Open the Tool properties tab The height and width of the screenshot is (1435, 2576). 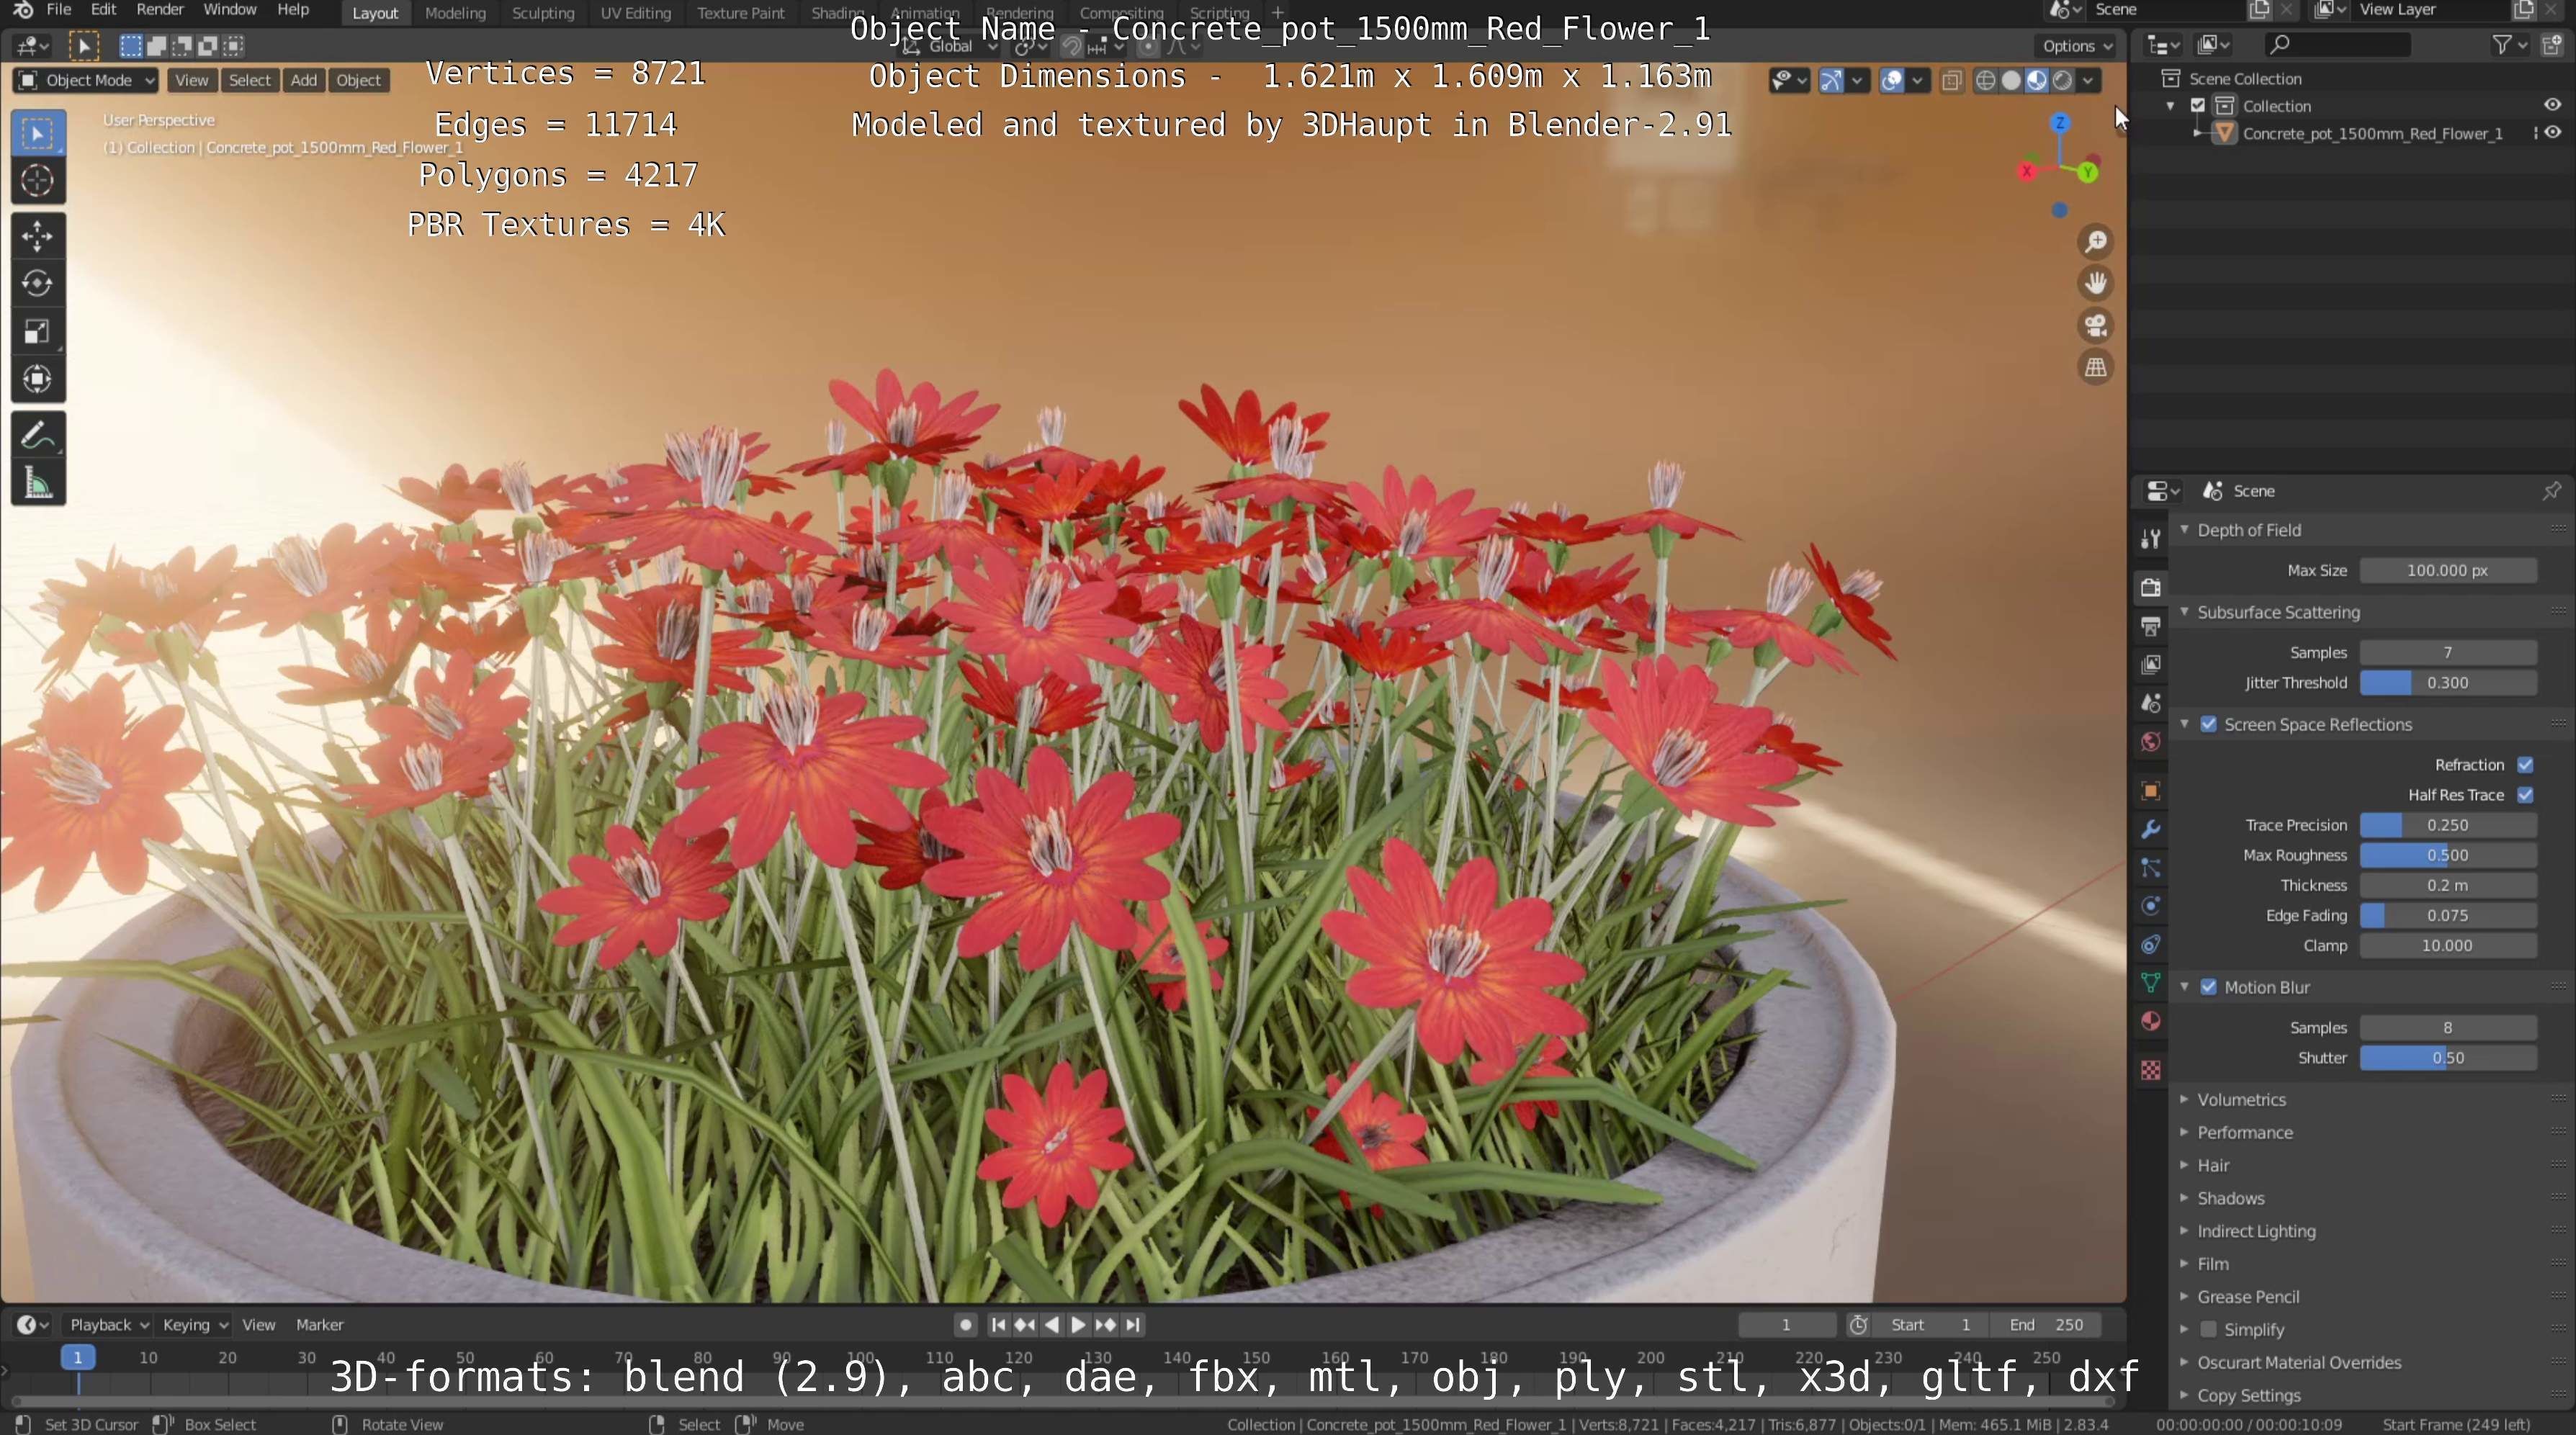pyautogui.click(x=2151, y=539)
